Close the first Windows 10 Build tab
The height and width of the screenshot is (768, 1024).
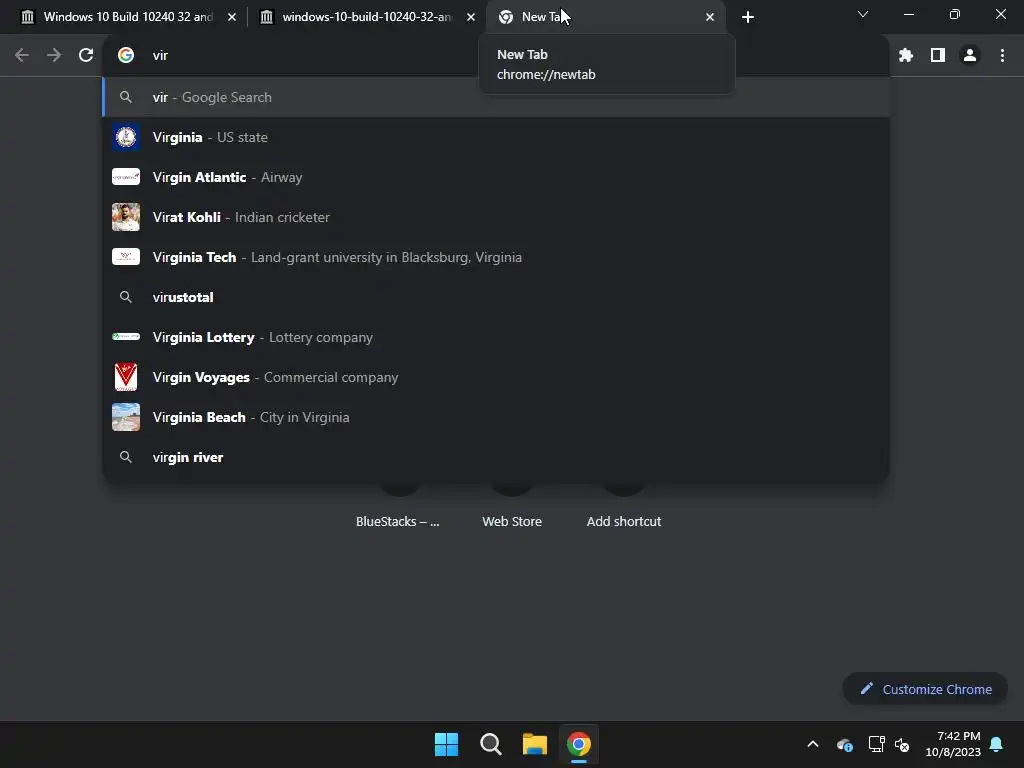[232, 17]
